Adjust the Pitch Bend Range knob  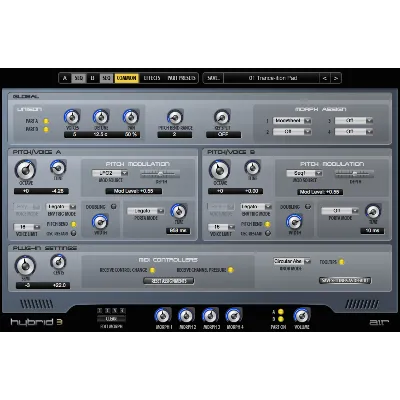tap(175, 117)
